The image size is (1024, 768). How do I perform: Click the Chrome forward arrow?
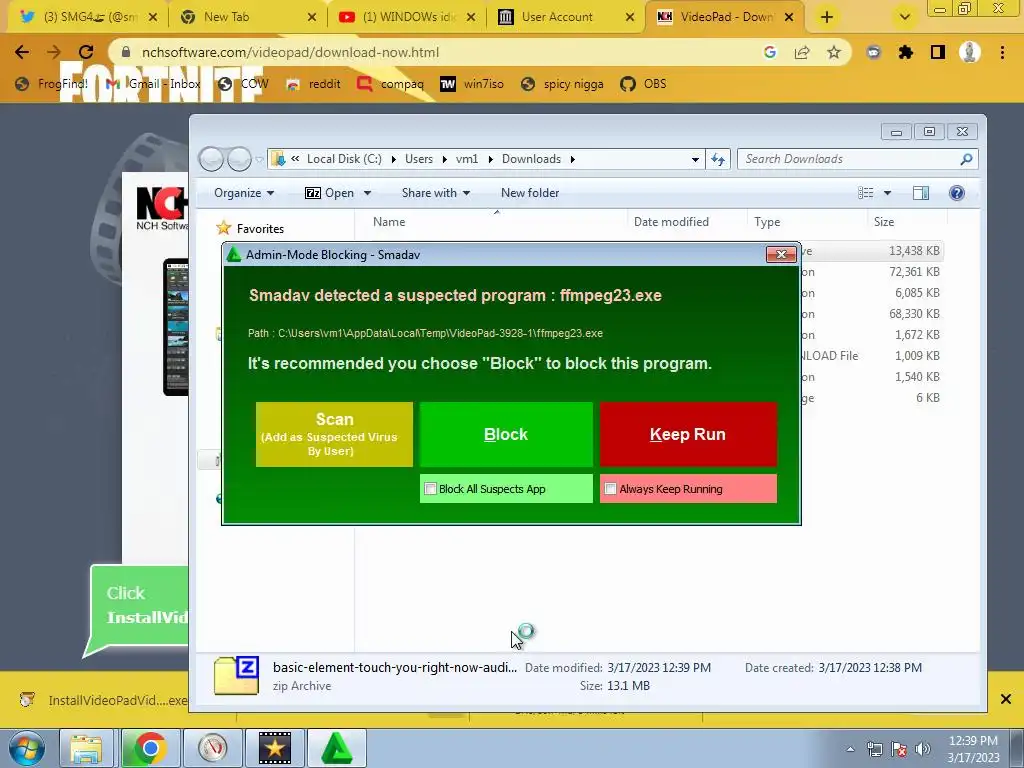pyautogui.click(x=54, y=52)
